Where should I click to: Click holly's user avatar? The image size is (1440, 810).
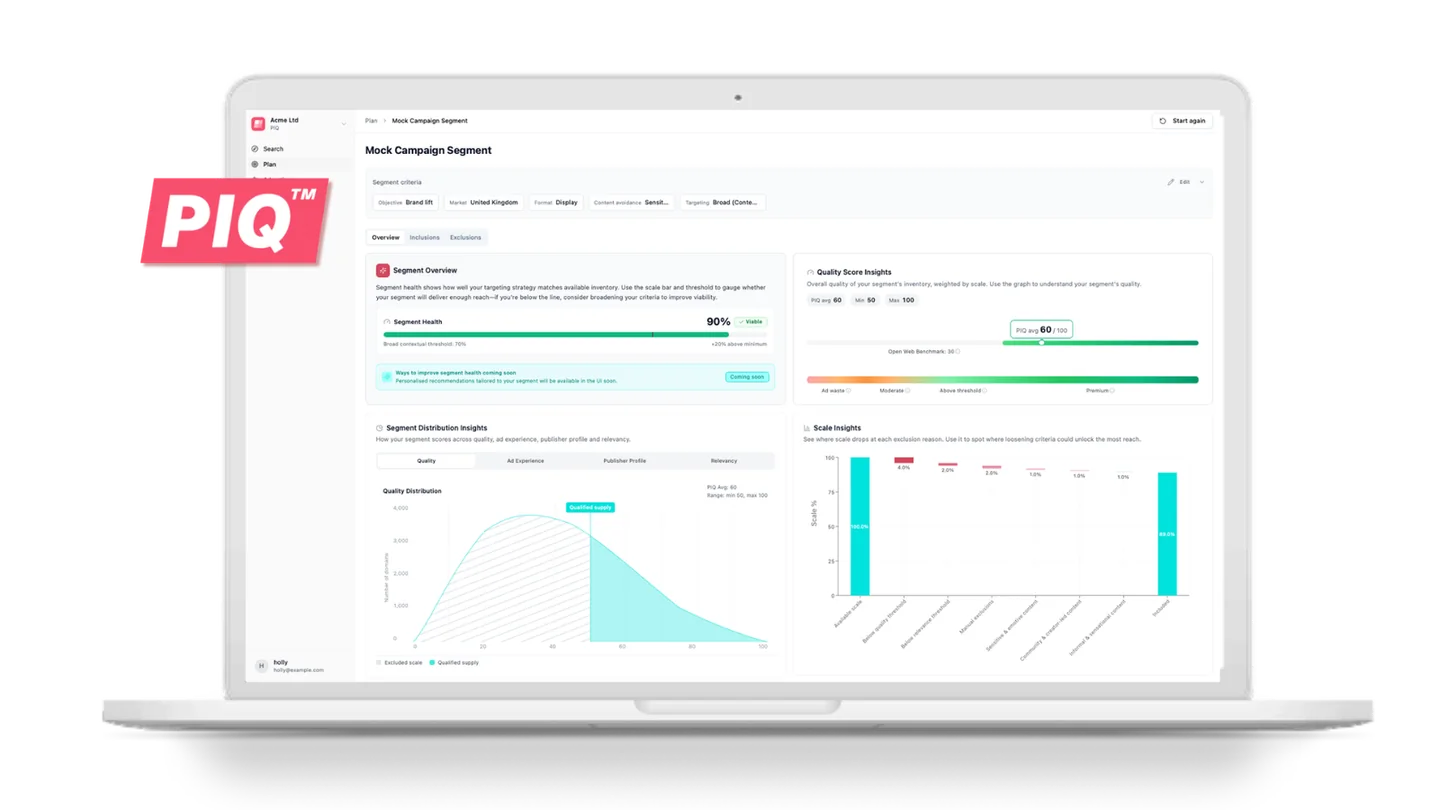(261, 666)
